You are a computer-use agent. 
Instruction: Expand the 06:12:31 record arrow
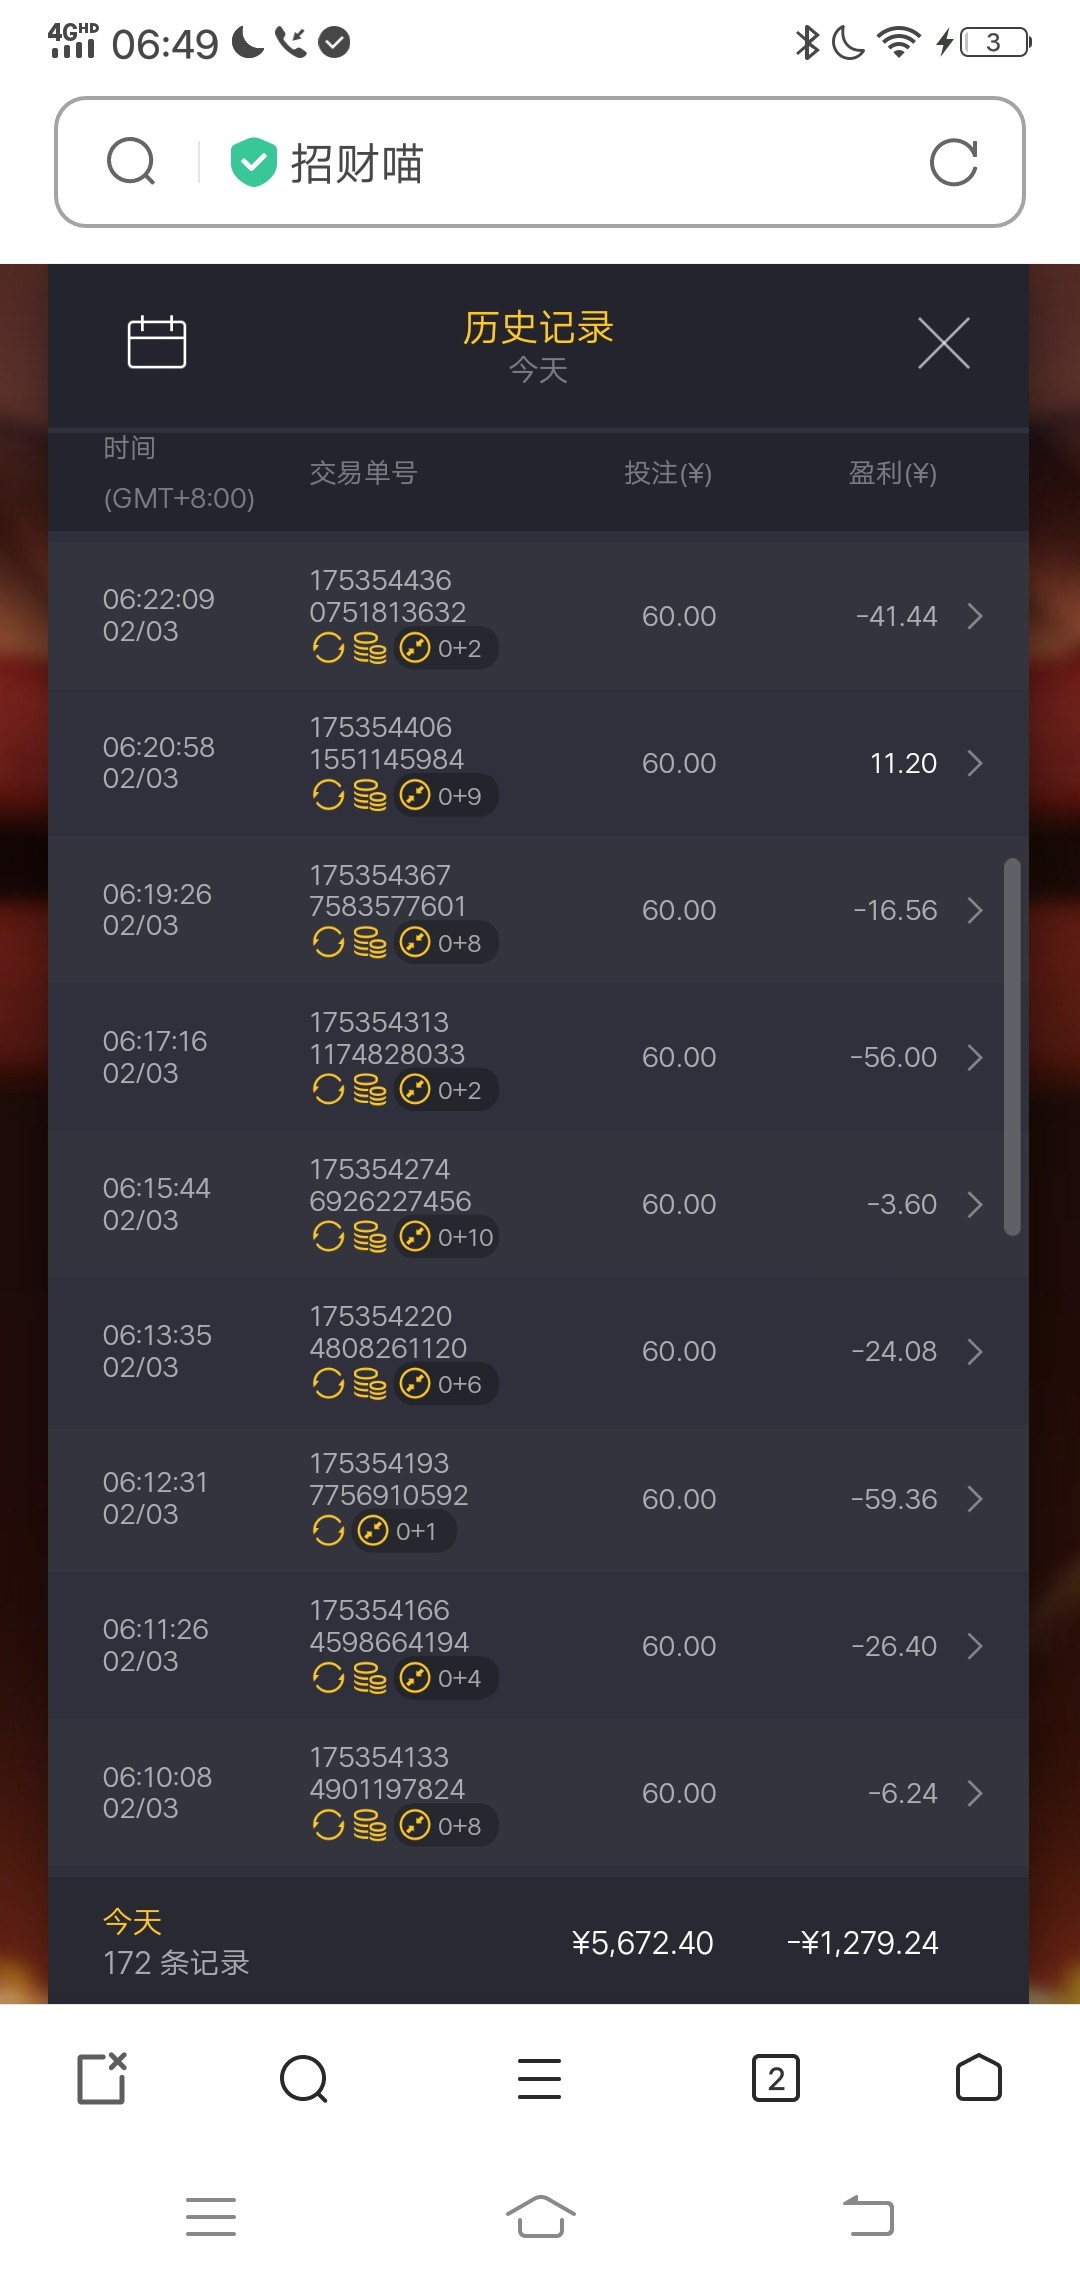pyautogui.click(x=975, y=1498)
